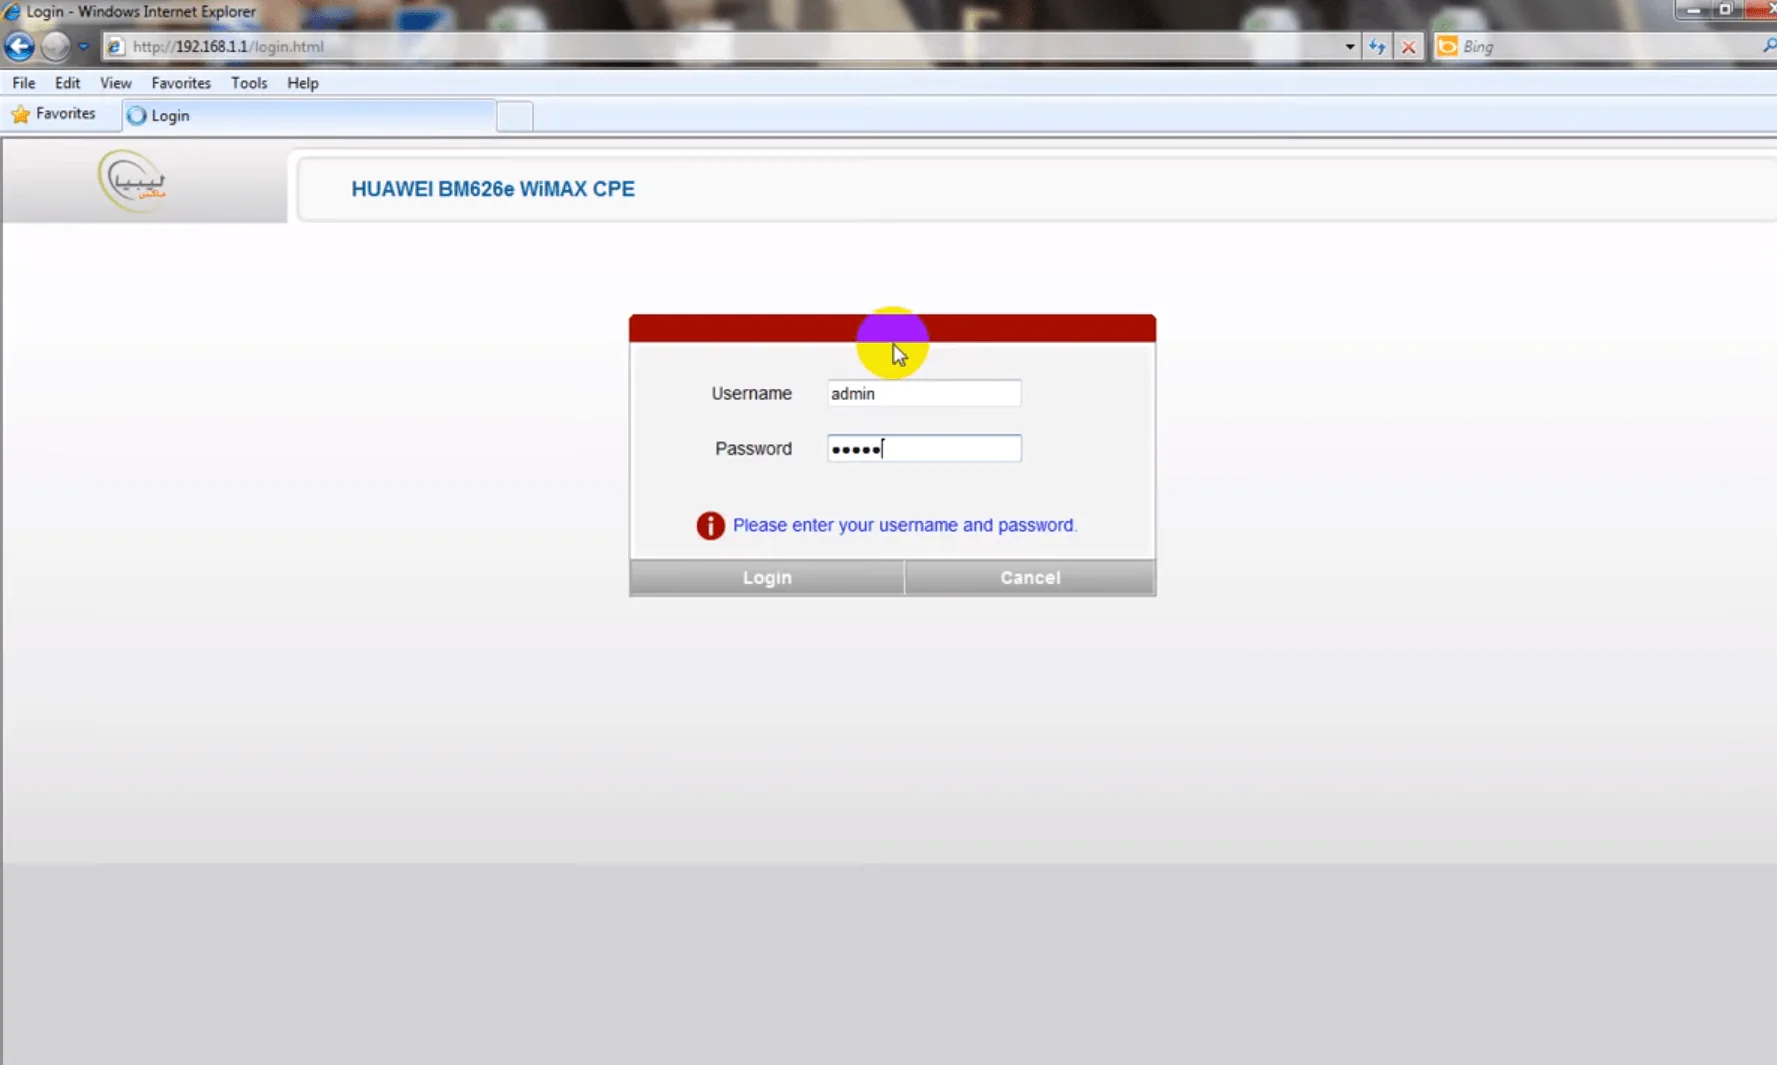Viewport: 1777px width, 1065px height.
Task: Click the provider logo in page header
Action: click(x=132, y=181)
